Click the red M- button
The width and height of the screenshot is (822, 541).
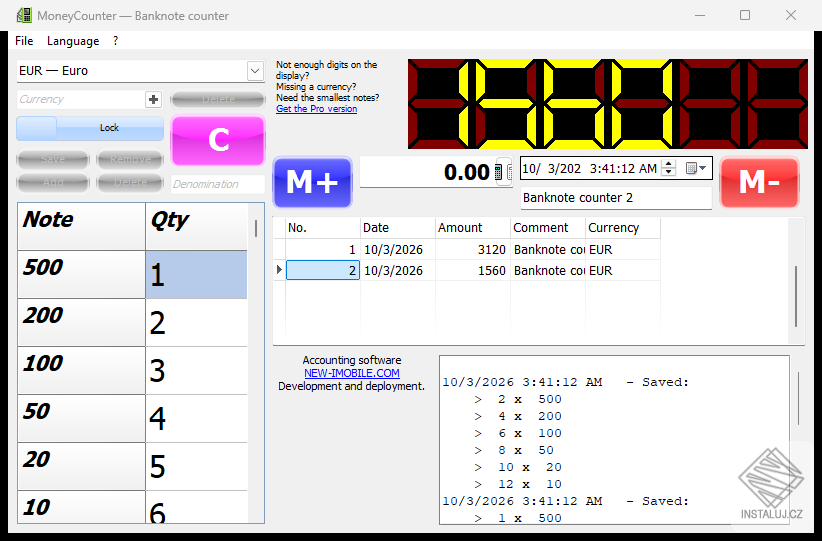(759, 182)
